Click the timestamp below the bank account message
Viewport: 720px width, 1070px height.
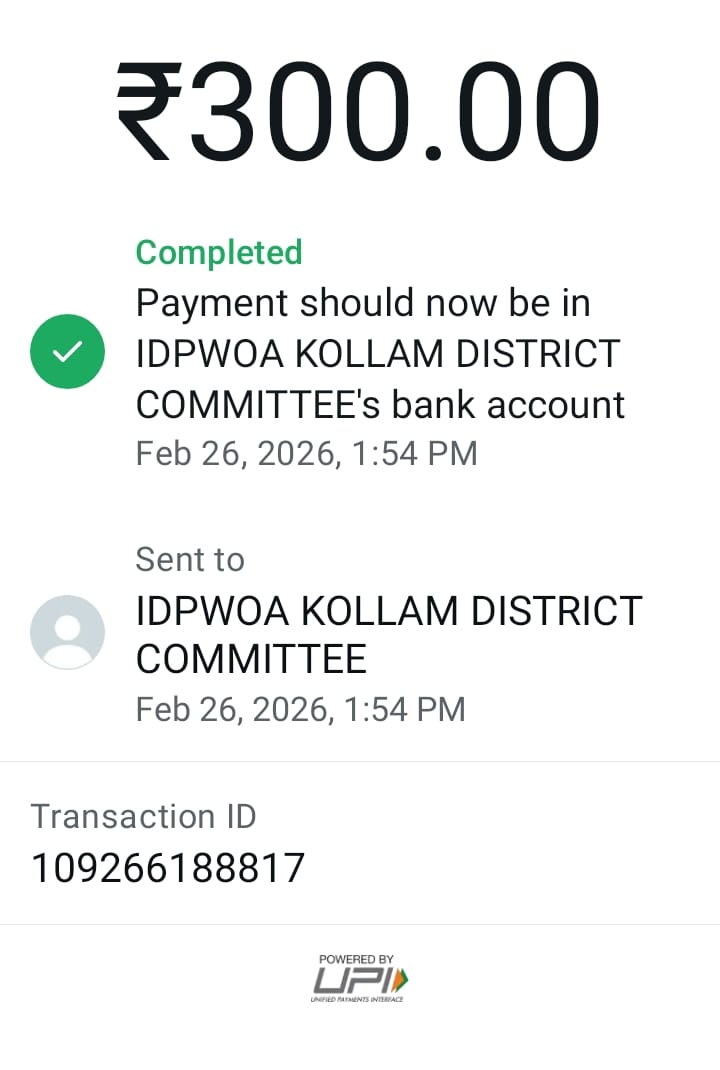tap(306, 453)
